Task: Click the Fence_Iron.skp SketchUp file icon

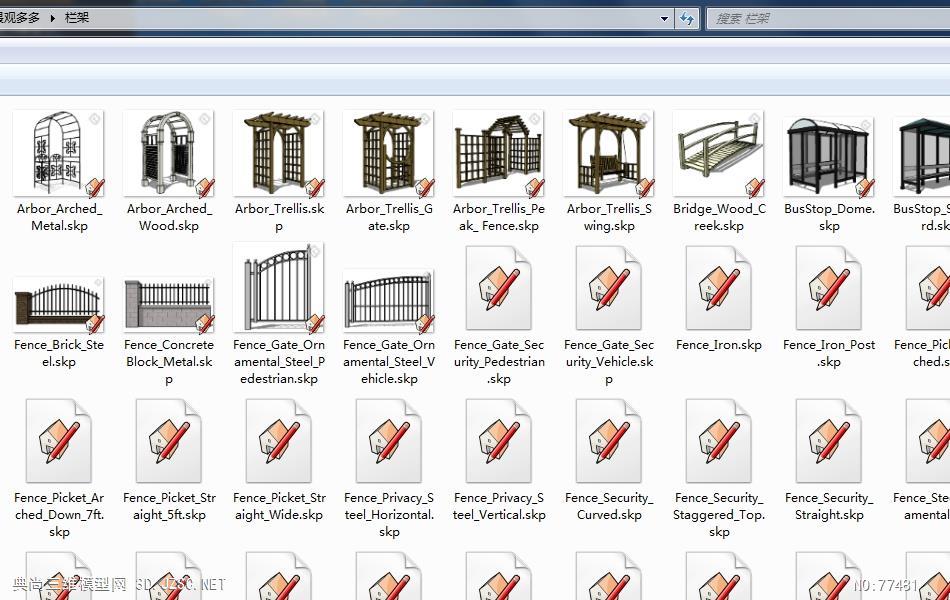Action: coord(719,288)
